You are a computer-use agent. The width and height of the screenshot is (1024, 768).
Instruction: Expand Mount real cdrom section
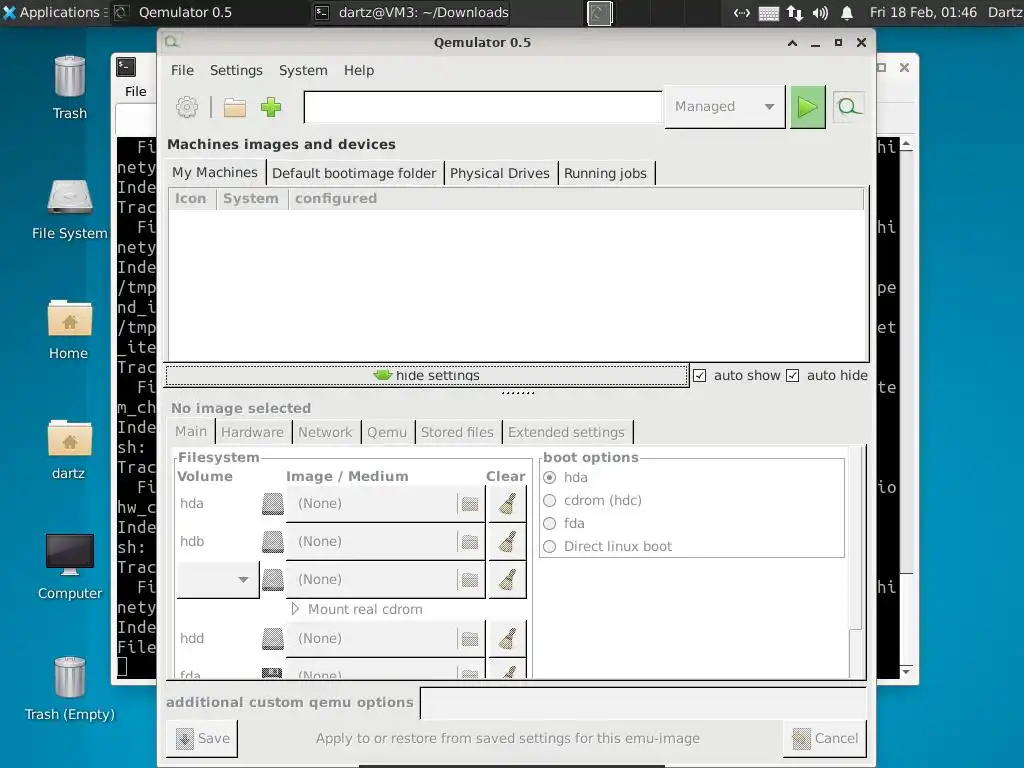tap(295, 609)
